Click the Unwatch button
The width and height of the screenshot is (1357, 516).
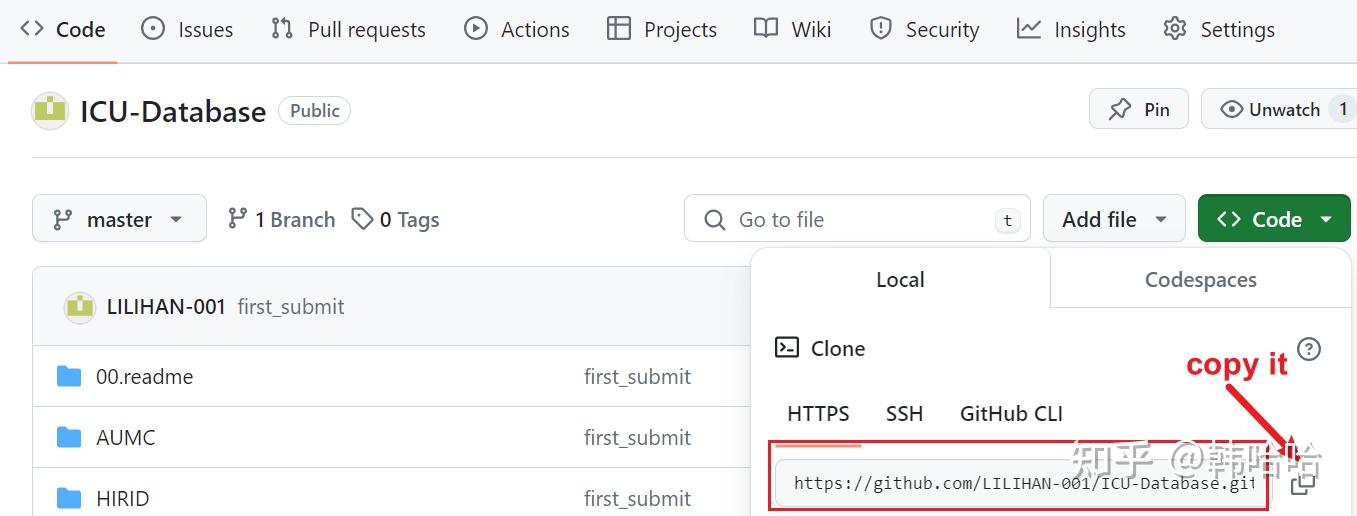1271,109
